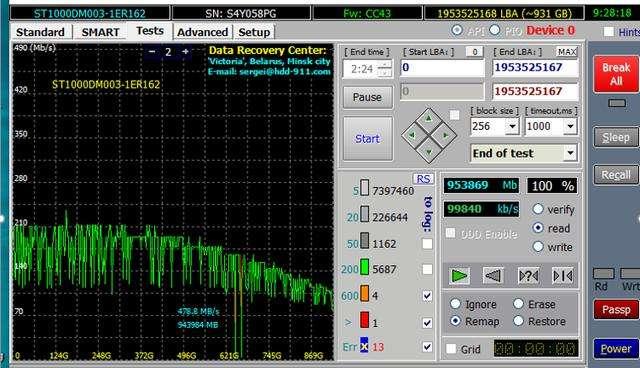Select the write radio button
The width and height of the screenshot is (640, 368).
tap(538, 246)
